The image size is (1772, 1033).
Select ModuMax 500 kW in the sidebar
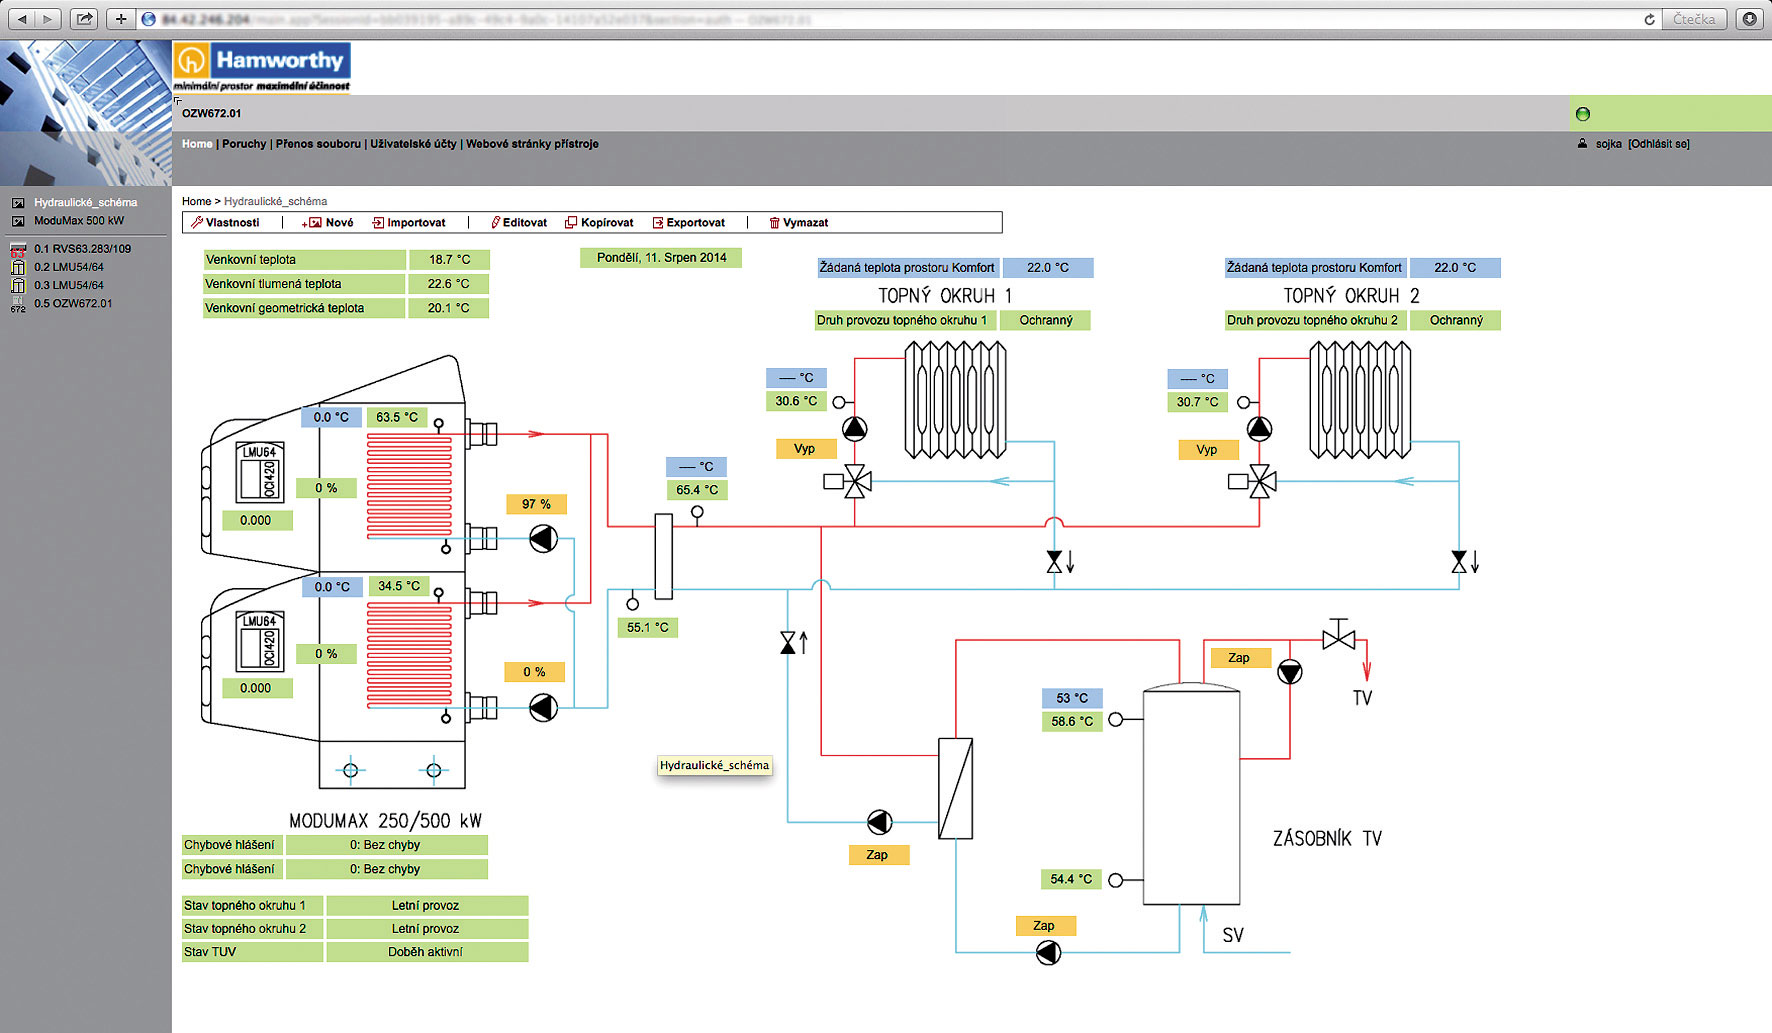click(x=79, y=221)
